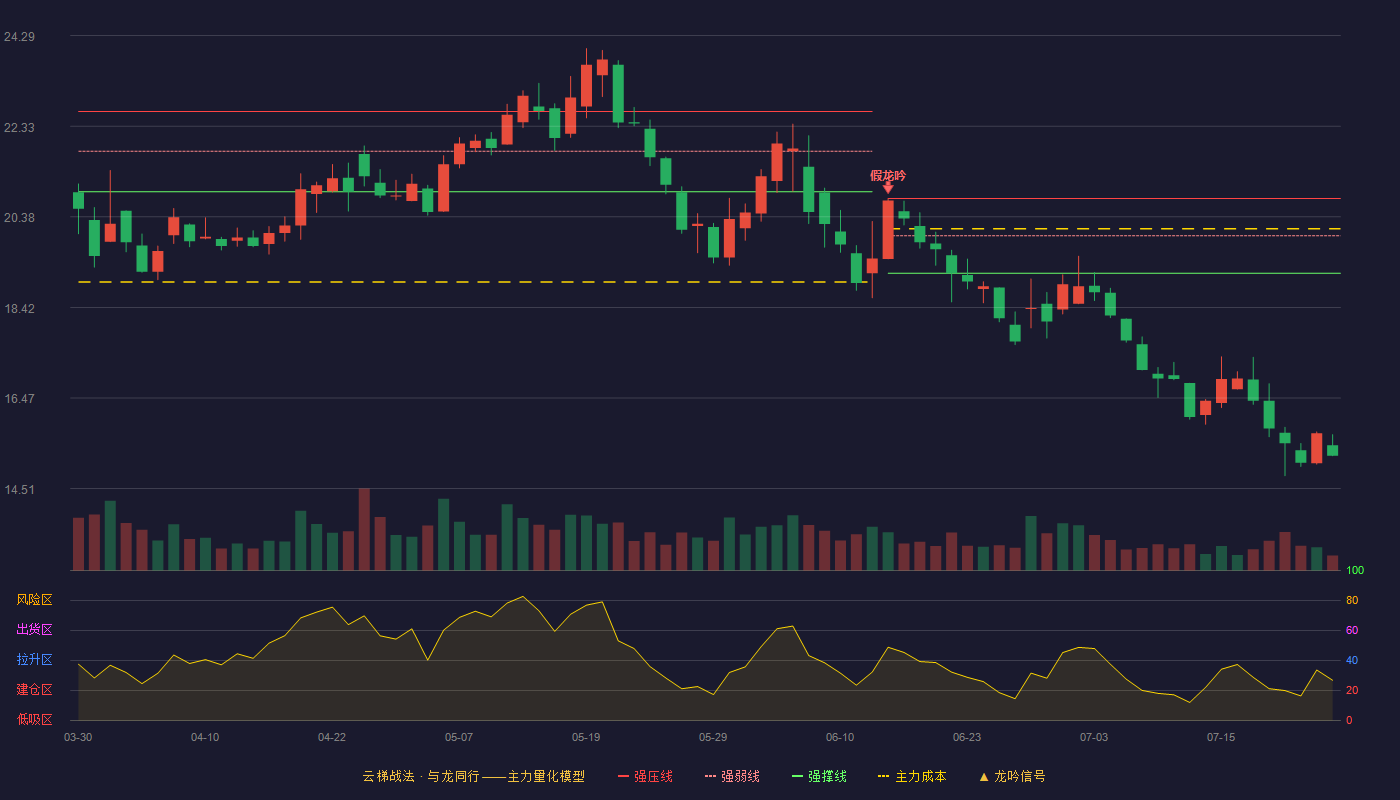Click the 云梯战法 · 与龙同行 title text
The height and width of the screenshot is (800, 1400).
[420, 776]
